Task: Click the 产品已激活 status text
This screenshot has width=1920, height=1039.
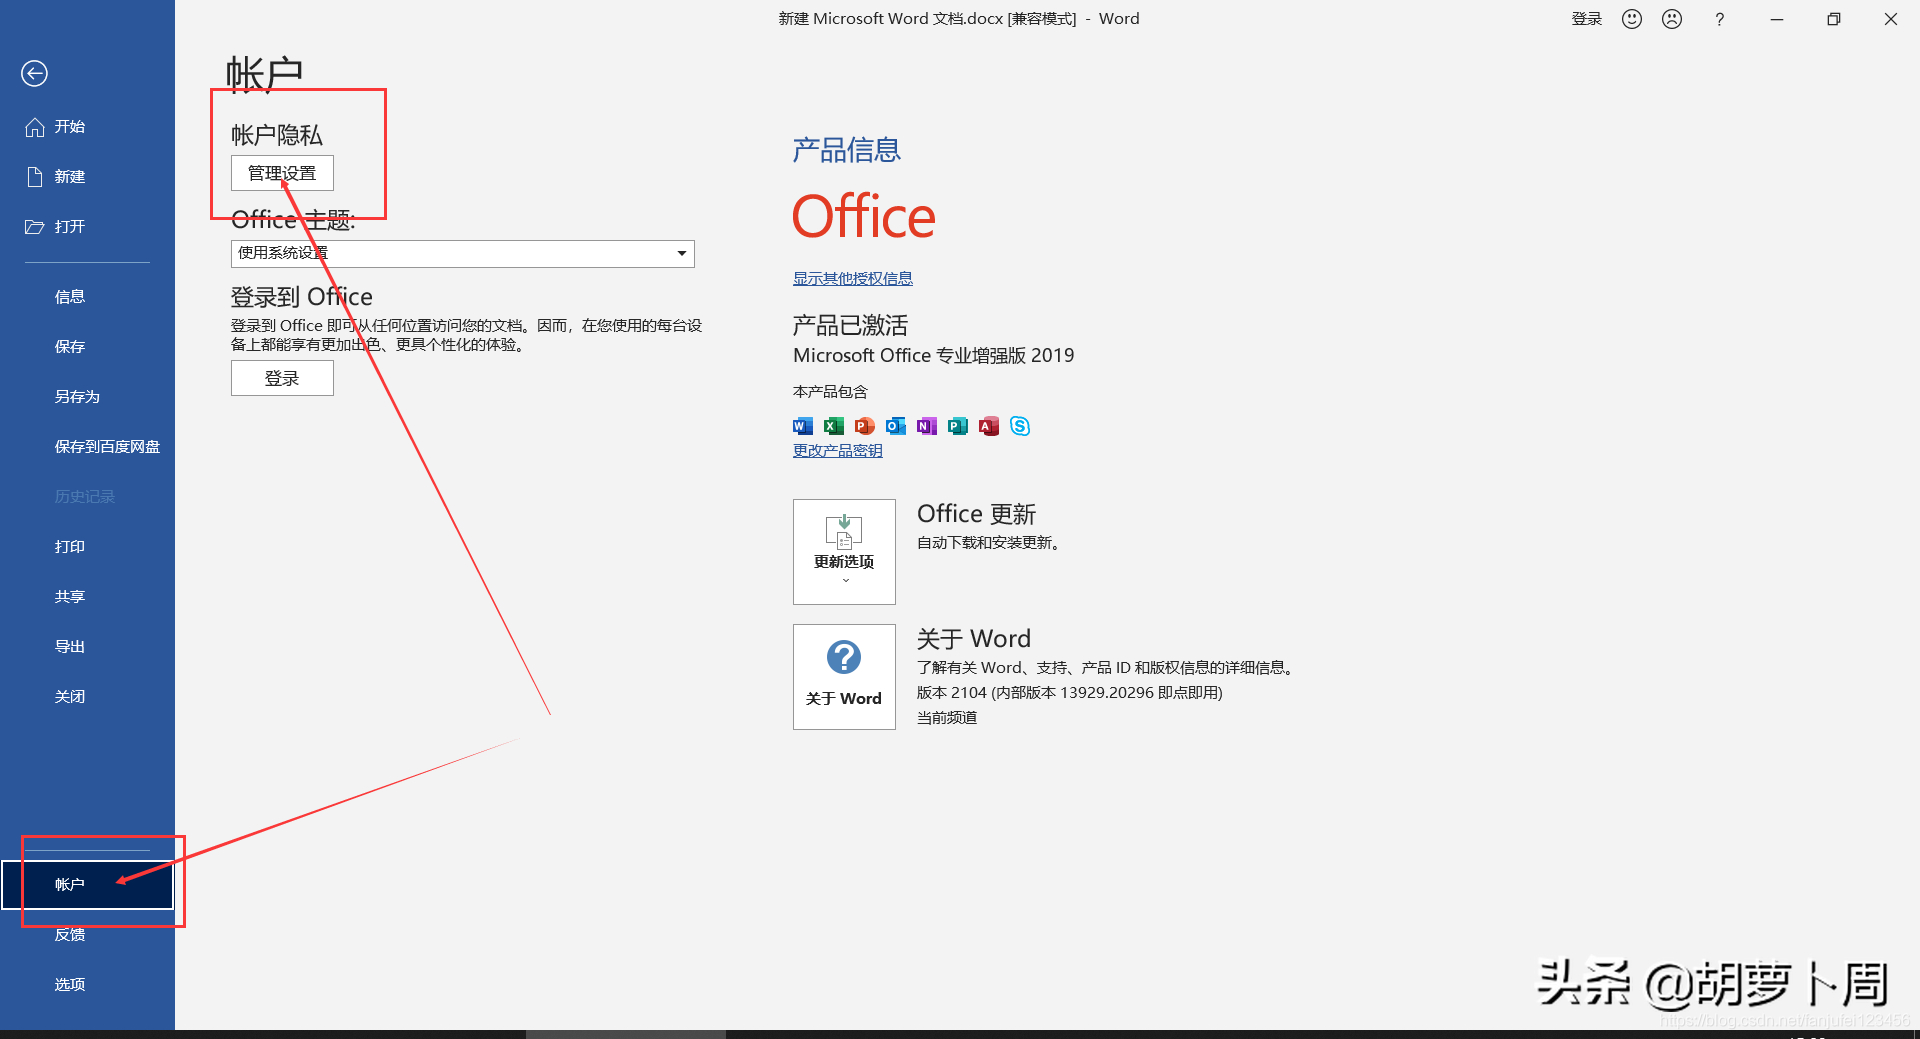Action: click(x=851, y=325)
